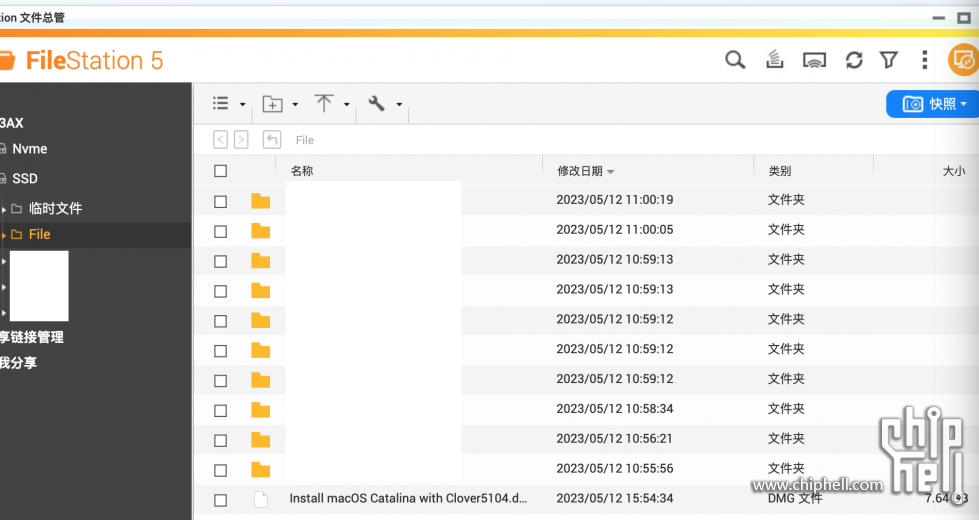Click the folder icon dated 10:58:34
Image resolution: width=979 pixels, height=520 pixels.
260,410
